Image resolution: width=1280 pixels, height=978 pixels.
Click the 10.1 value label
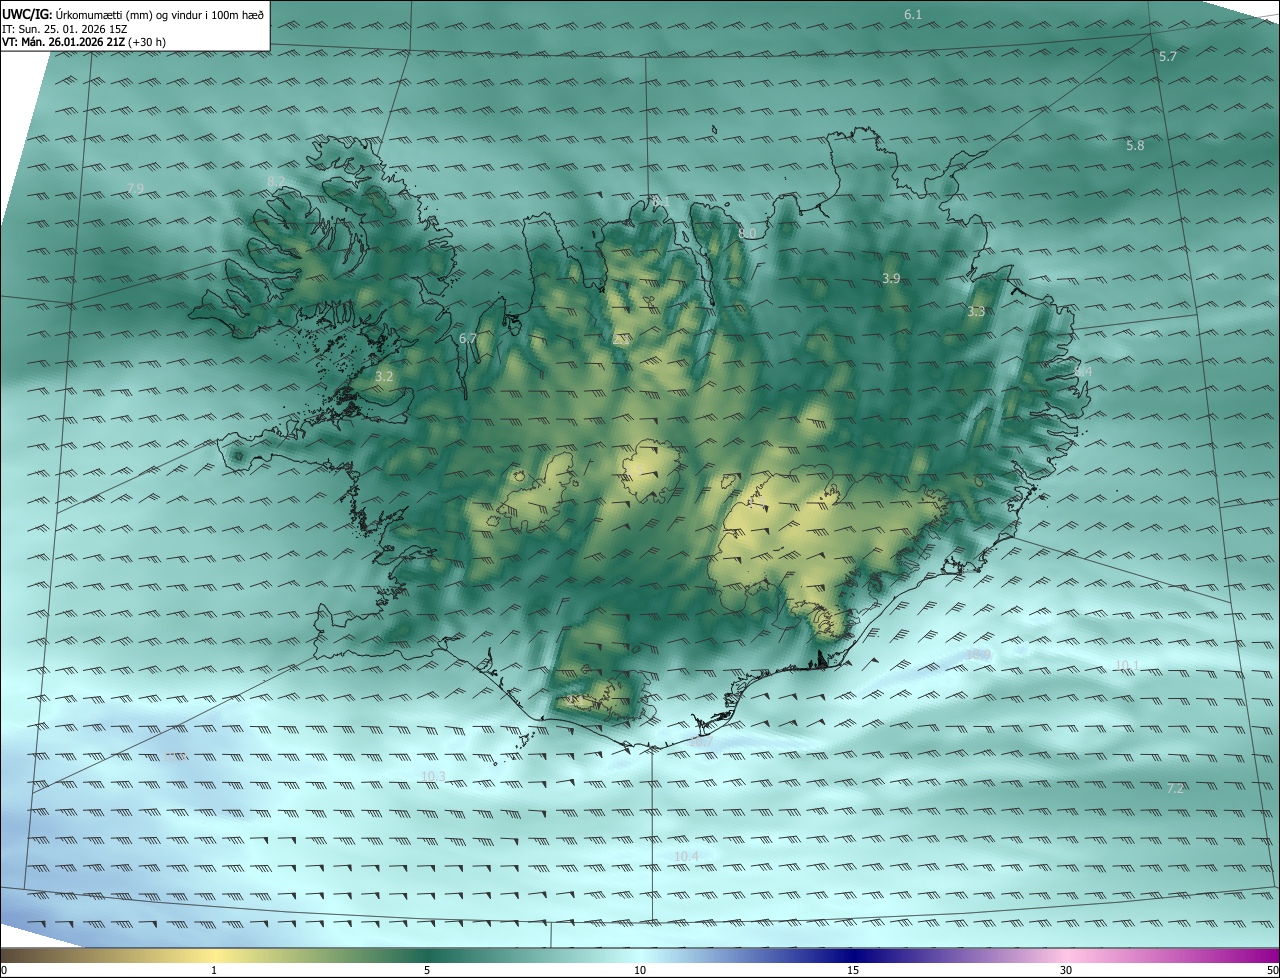point(1127,666)
